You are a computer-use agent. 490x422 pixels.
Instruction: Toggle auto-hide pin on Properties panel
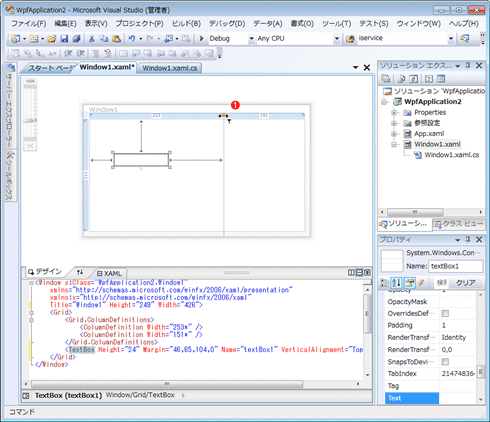pos(468,239)
